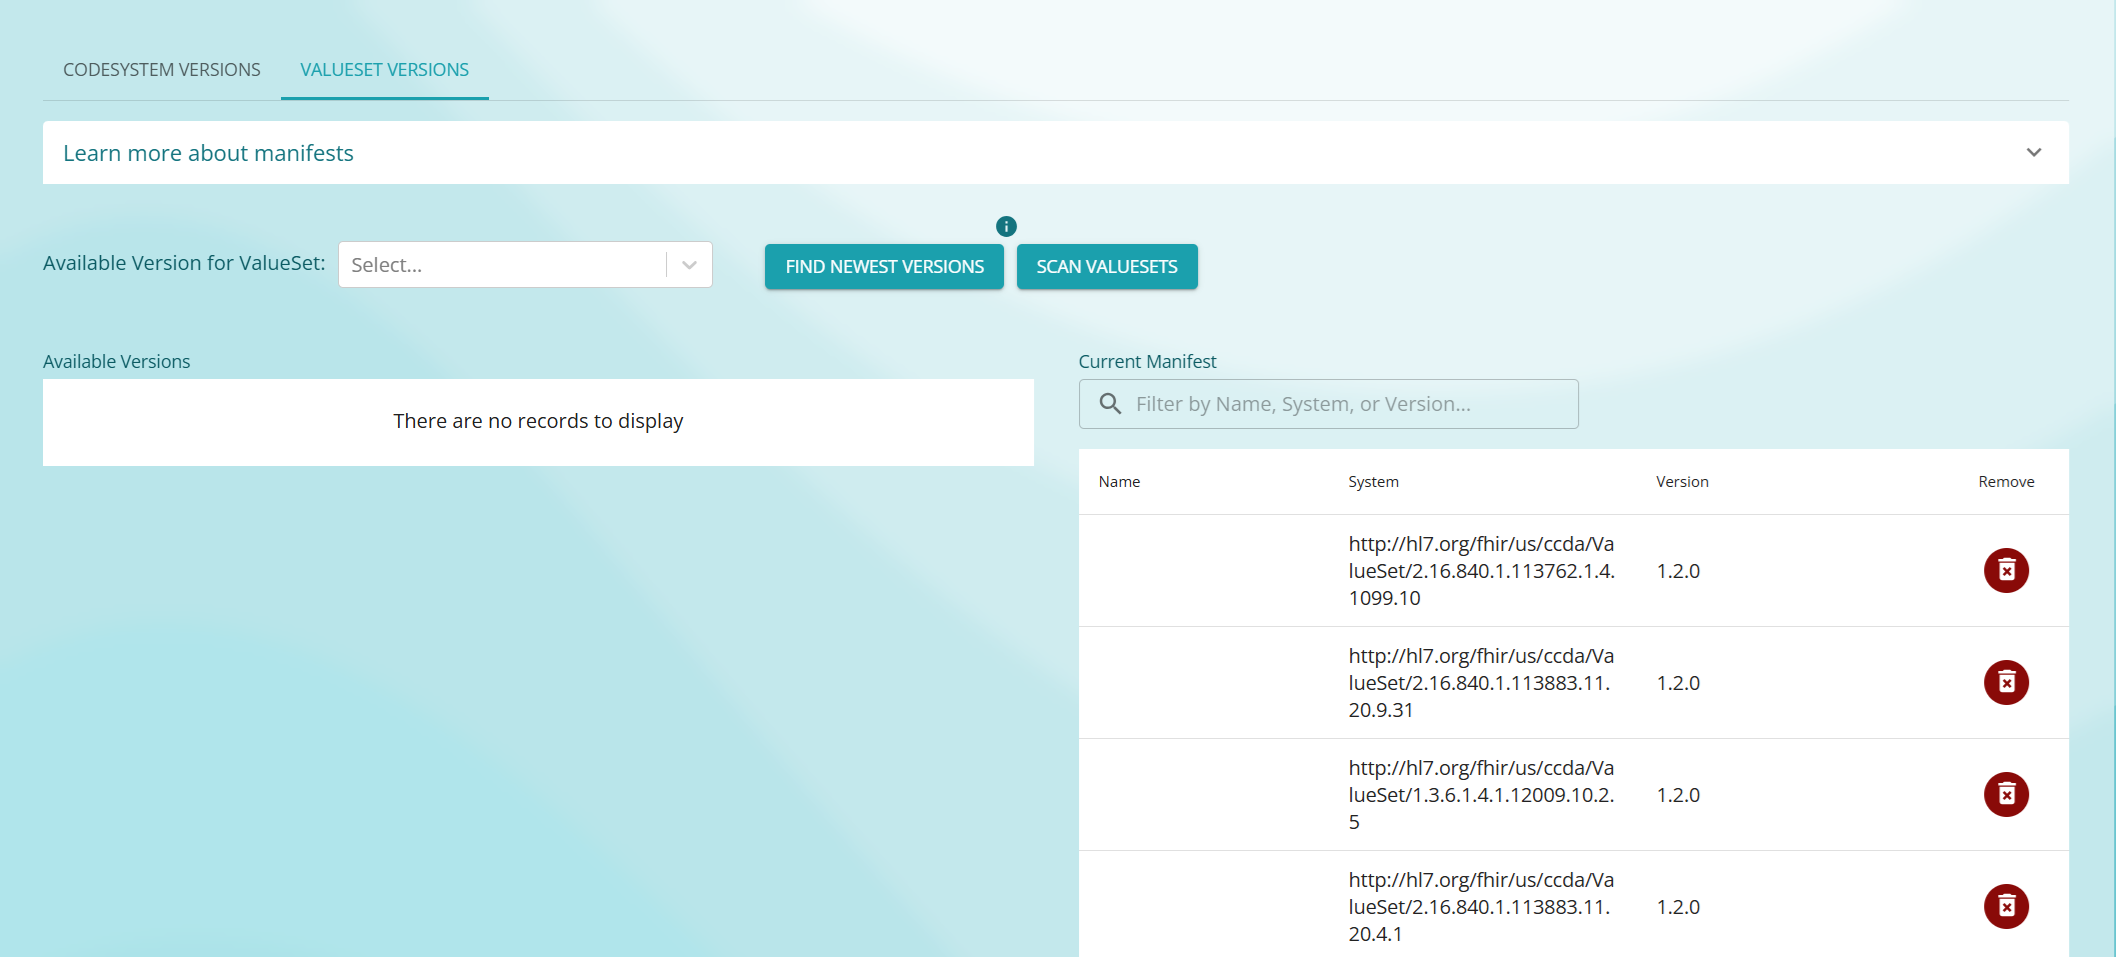
Task: Select the system URL ending in 1099.10
Action: (x=1481, y=571)
